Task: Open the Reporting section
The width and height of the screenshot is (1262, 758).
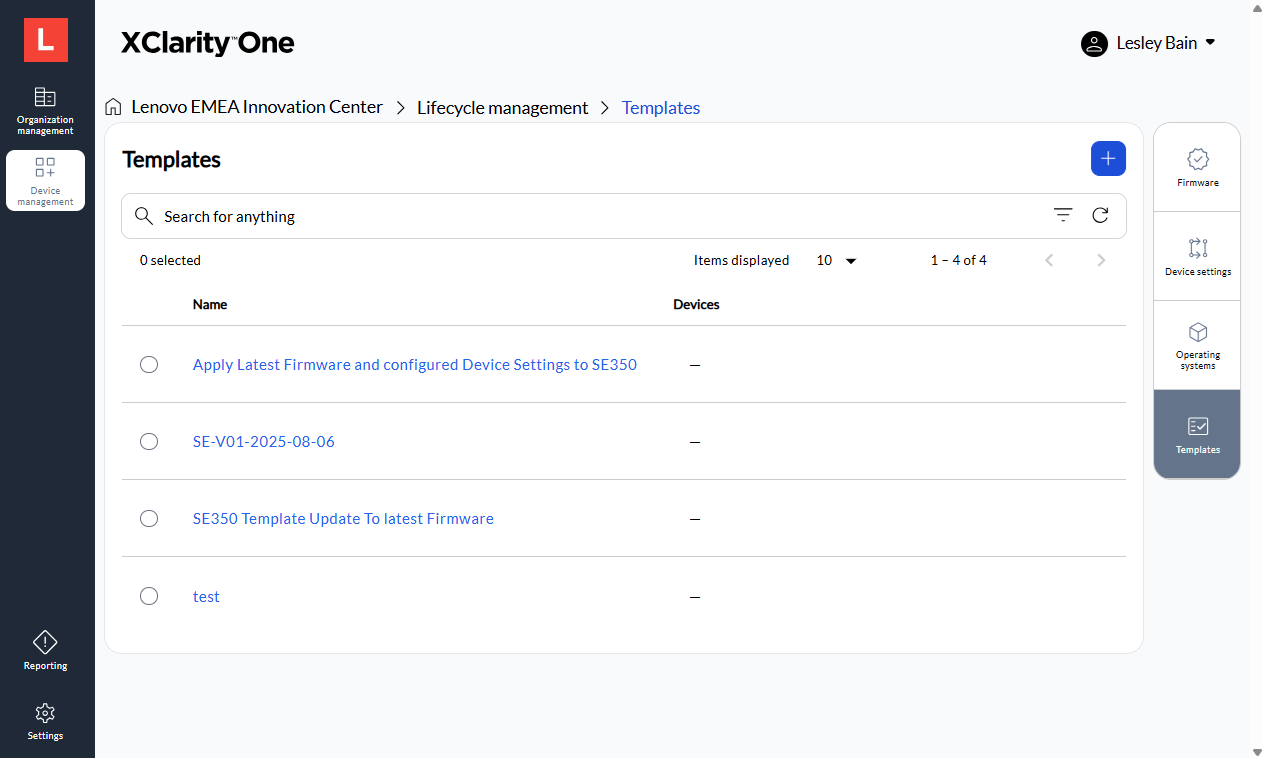Action: tap(45, 650)
